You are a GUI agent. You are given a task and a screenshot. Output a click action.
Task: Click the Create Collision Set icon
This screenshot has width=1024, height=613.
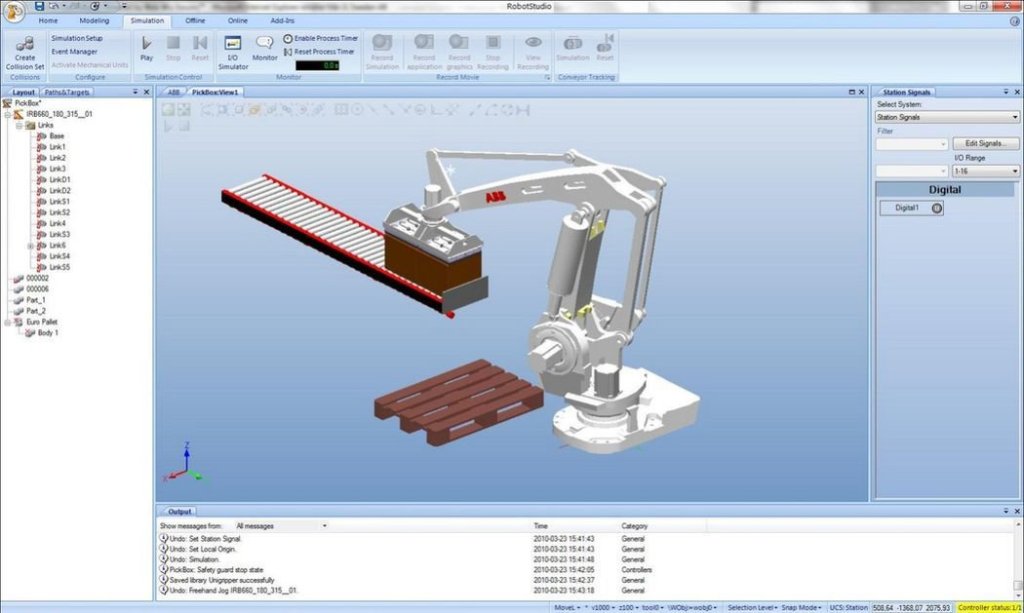(x=24, y=45)
